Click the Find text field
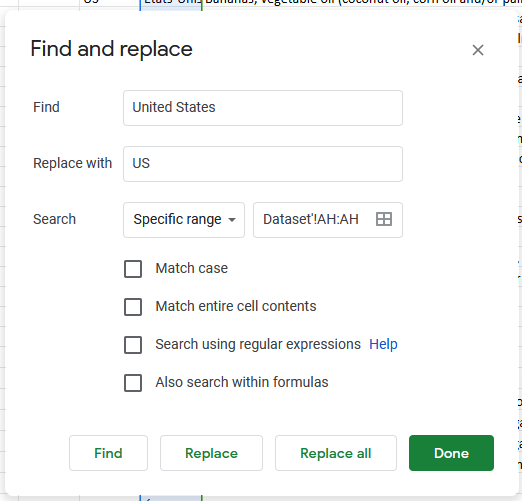522x501 pixels. pyautogui.click(x=263, y=108)
